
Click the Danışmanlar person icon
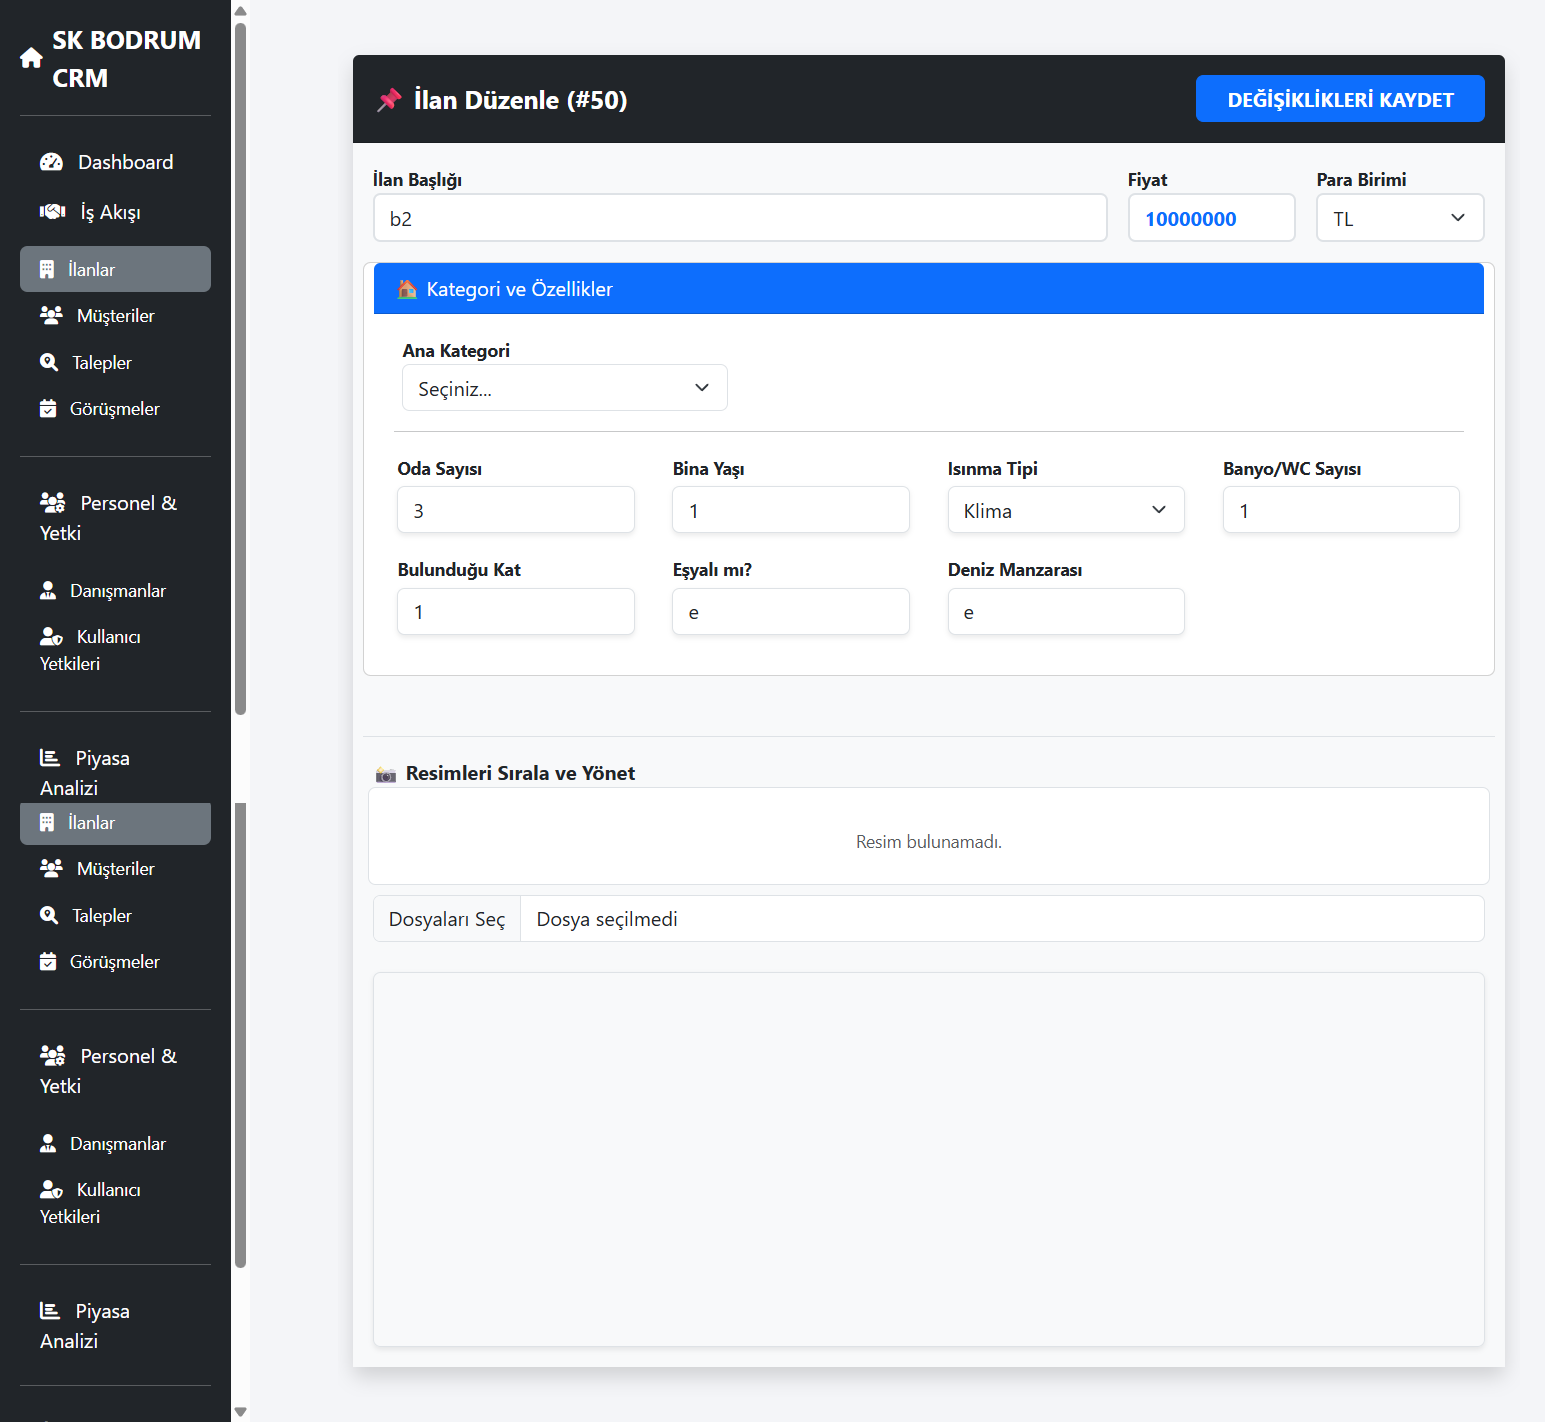point(48,591)
